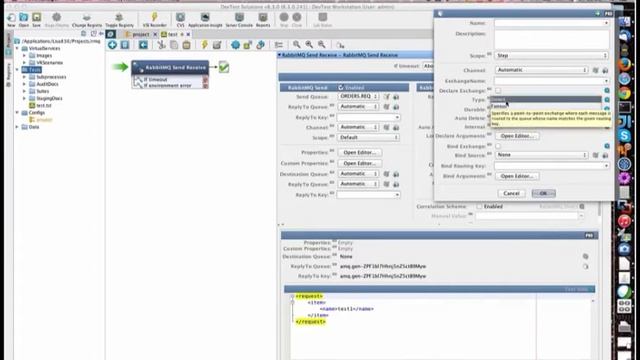This screenshot has width=640, height=360.
Task: Open the Send Queue ORDERS.REQ dropdown
Action: 358,96
